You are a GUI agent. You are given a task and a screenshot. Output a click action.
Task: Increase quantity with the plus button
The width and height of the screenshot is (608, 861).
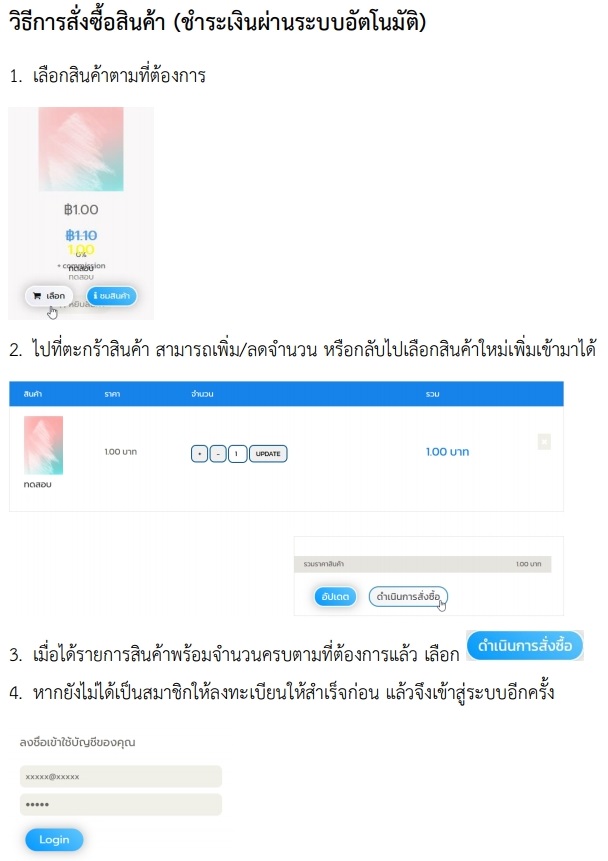tap(199, 454)
